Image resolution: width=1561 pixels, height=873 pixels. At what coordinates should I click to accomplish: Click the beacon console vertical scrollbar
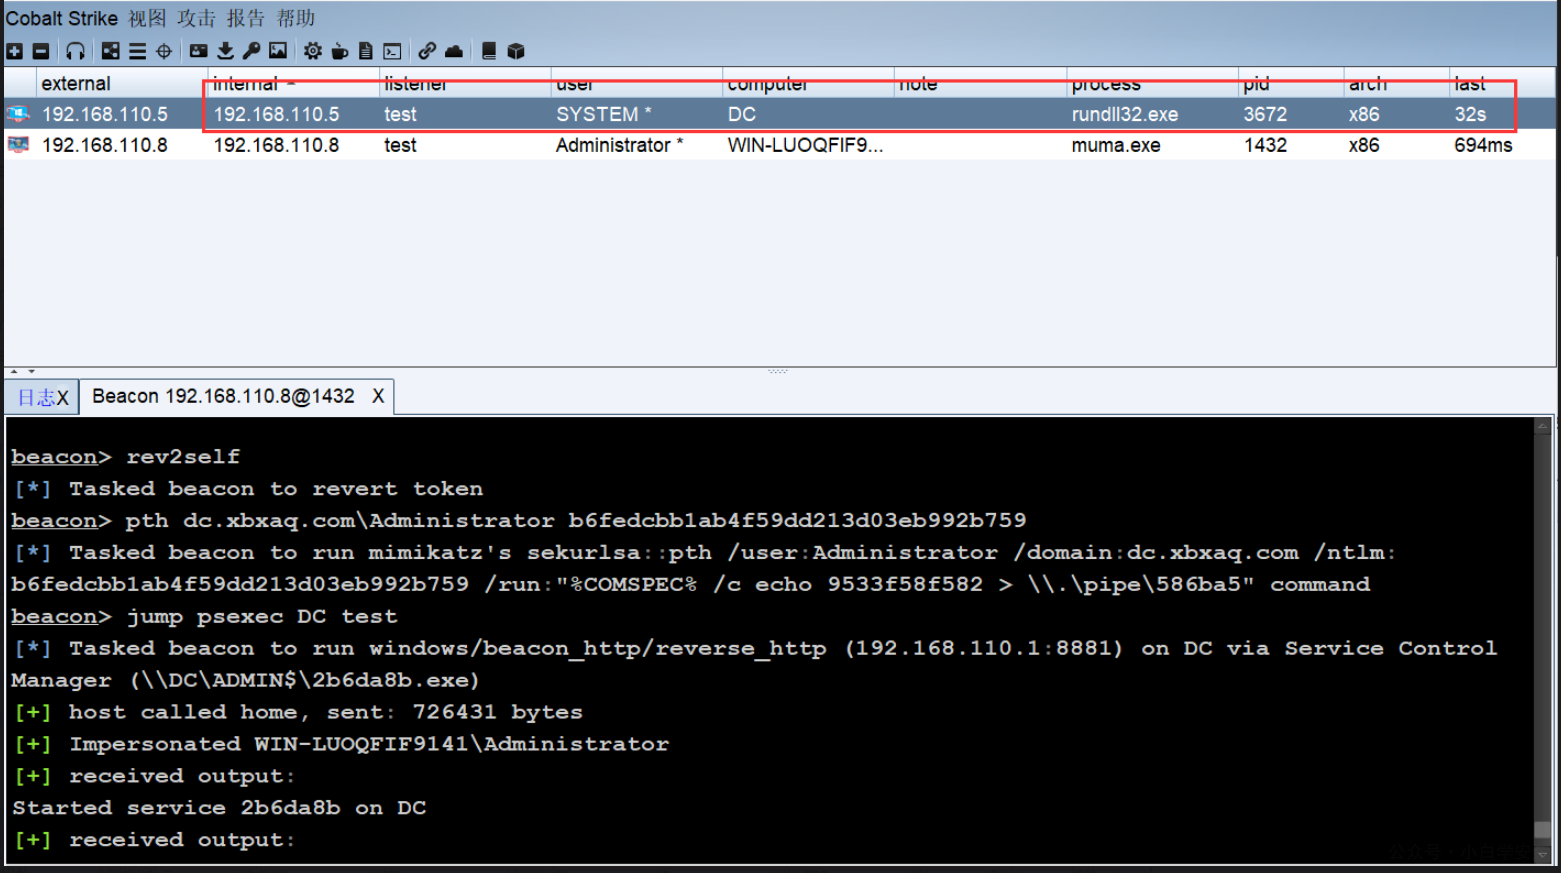pos(1543,640)
